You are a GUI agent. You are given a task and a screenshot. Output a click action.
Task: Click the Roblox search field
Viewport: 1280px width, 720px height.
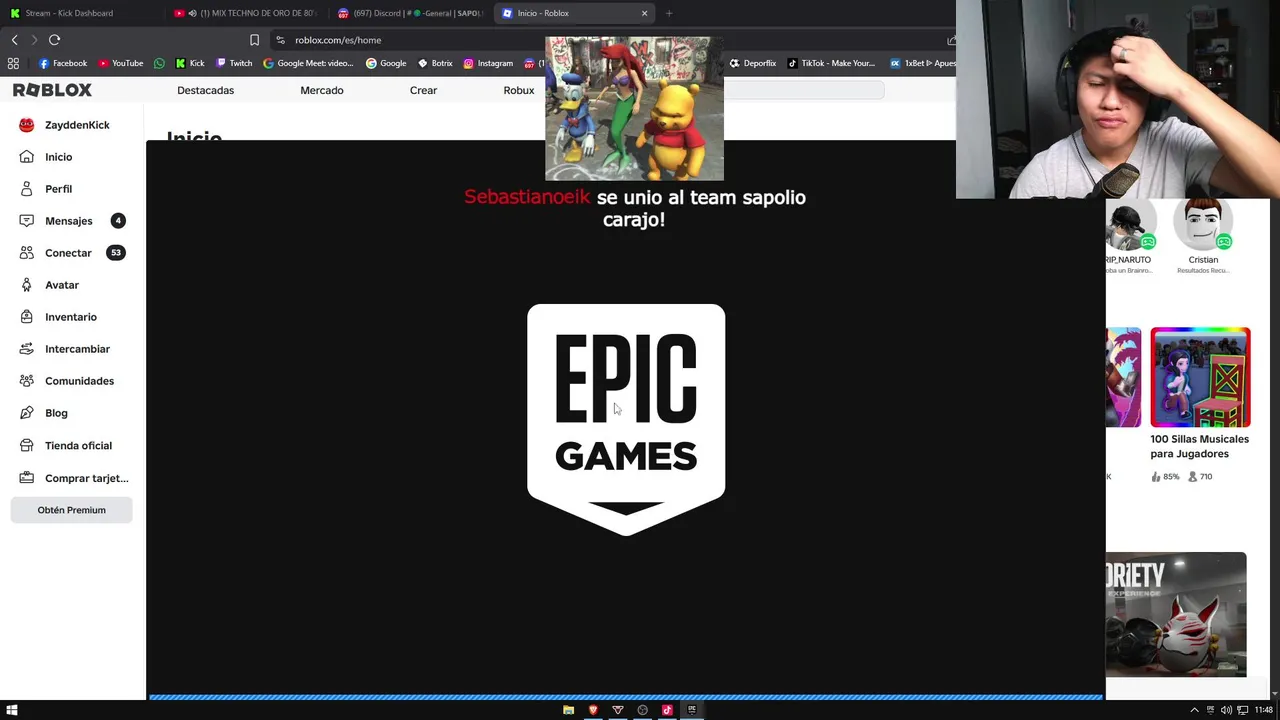[805, 90]
